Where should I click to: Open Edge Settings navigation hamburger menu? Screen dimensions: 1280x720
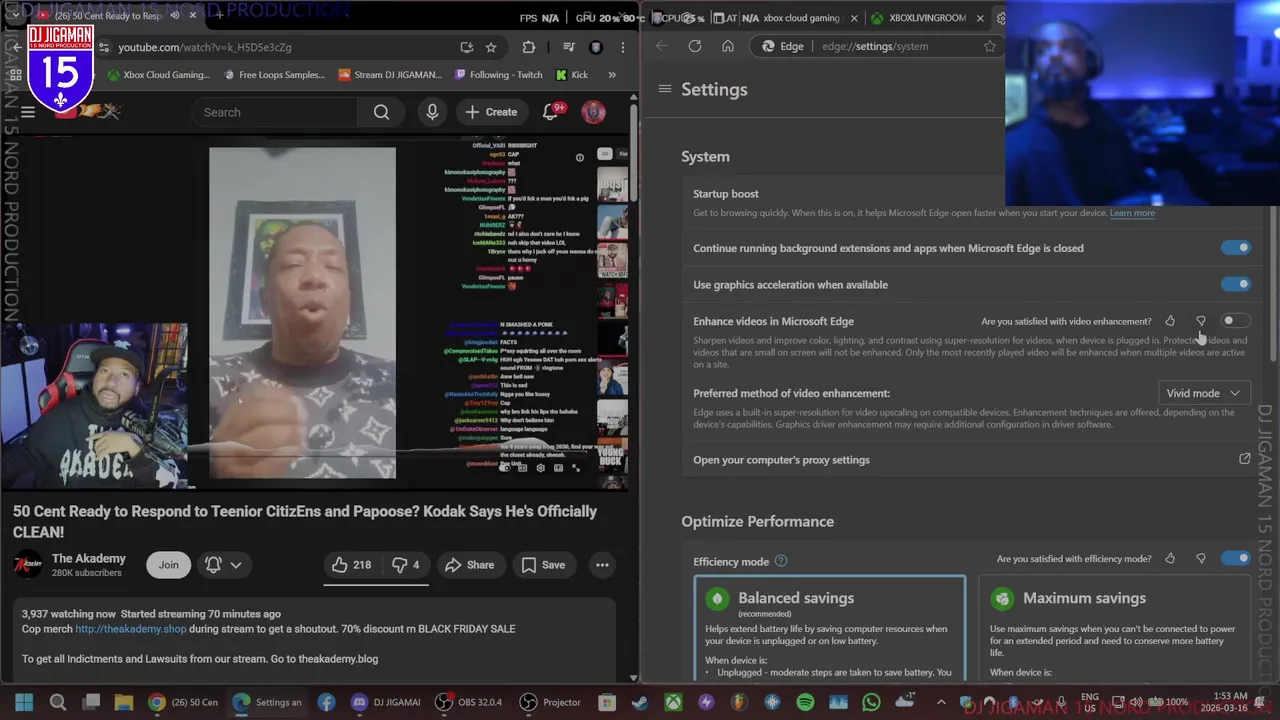(664, 89)
